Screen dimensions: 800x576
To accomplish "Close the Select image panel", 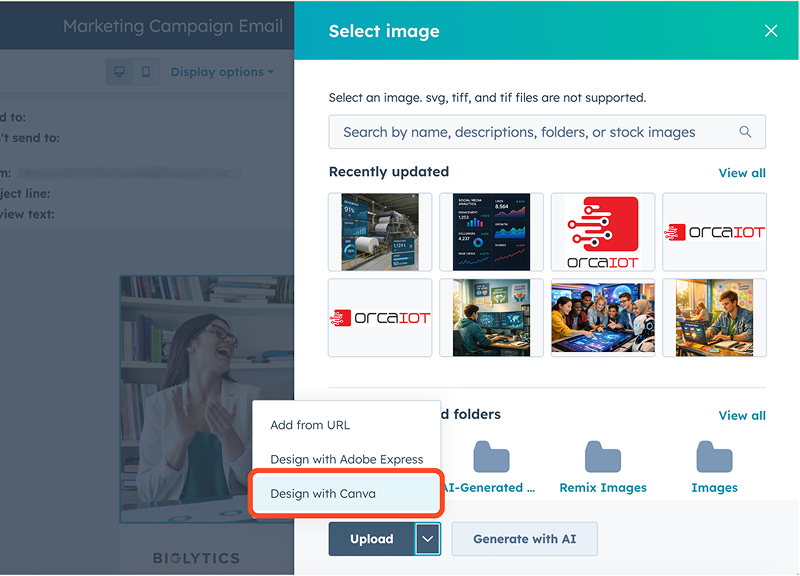I will pos(771,30).
